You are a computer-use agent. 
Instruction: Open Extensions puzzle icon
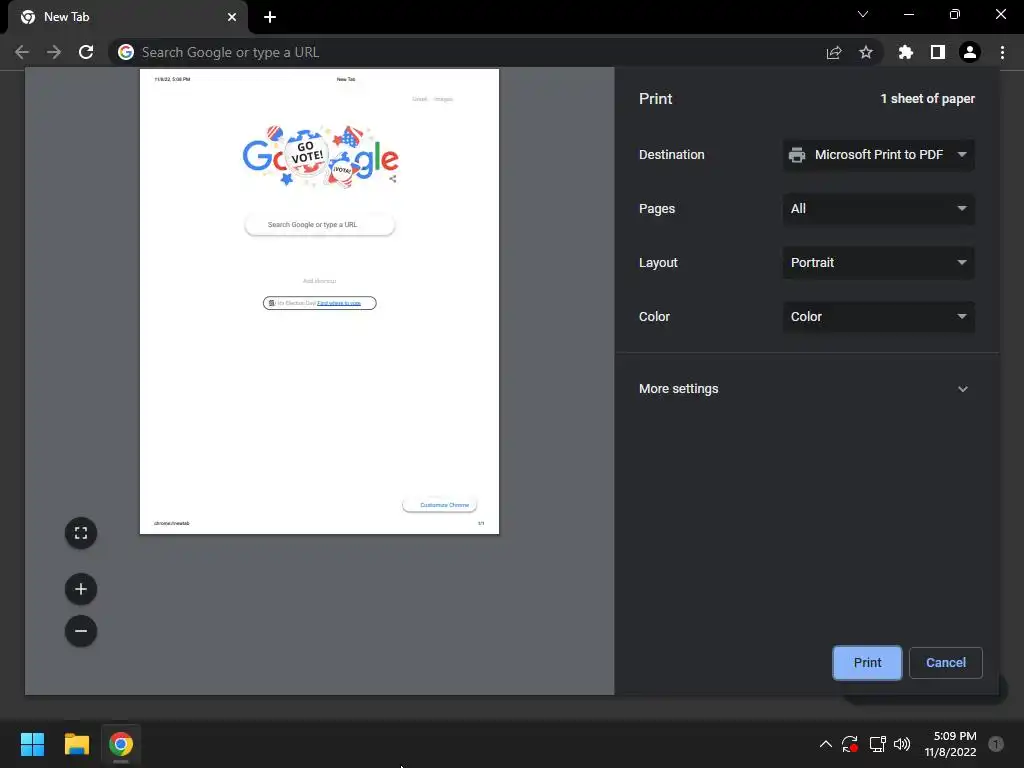pos(906,52)
